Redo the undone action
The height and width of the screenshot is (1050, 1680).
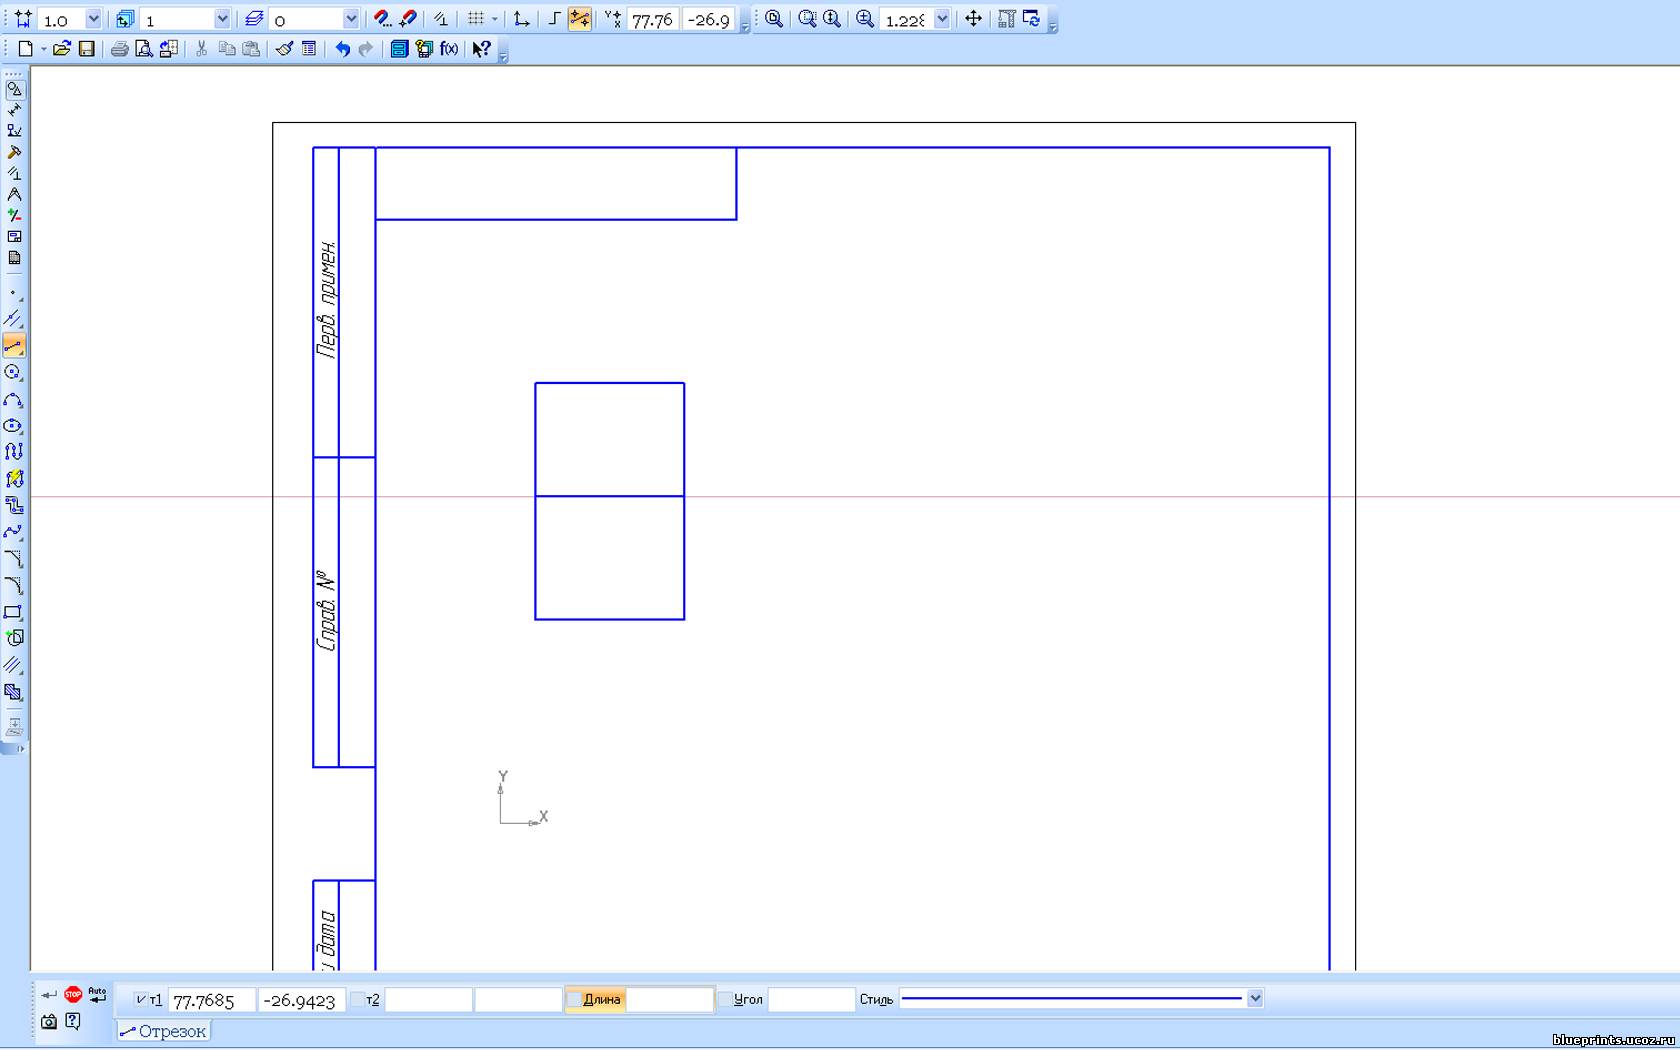[366, 49]
